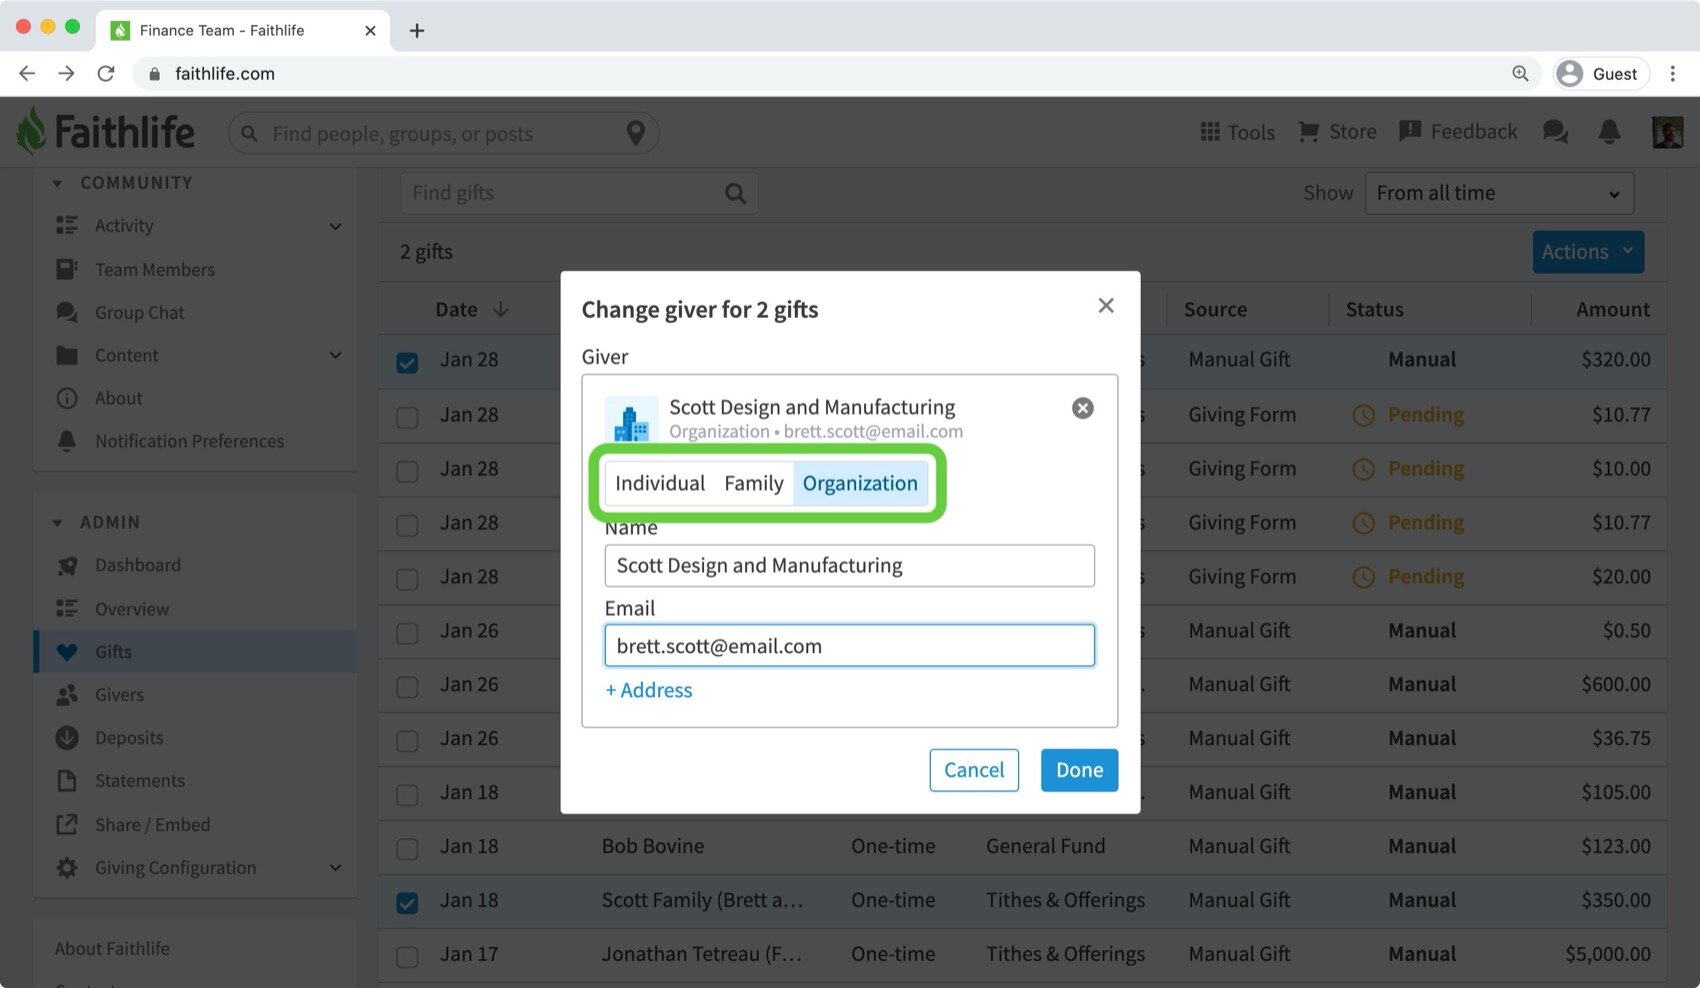Image resolution: width=1700 pixels, height=988 pixels.
Task: Open the Store cart link
Action: pyautogui.click(x=1337, y=132)
